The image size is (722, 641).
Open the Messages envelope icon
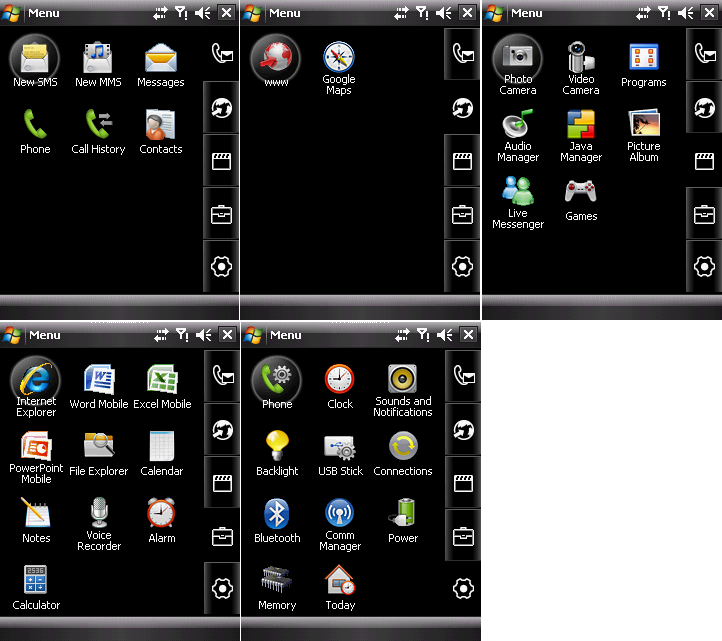pos(161,58)
